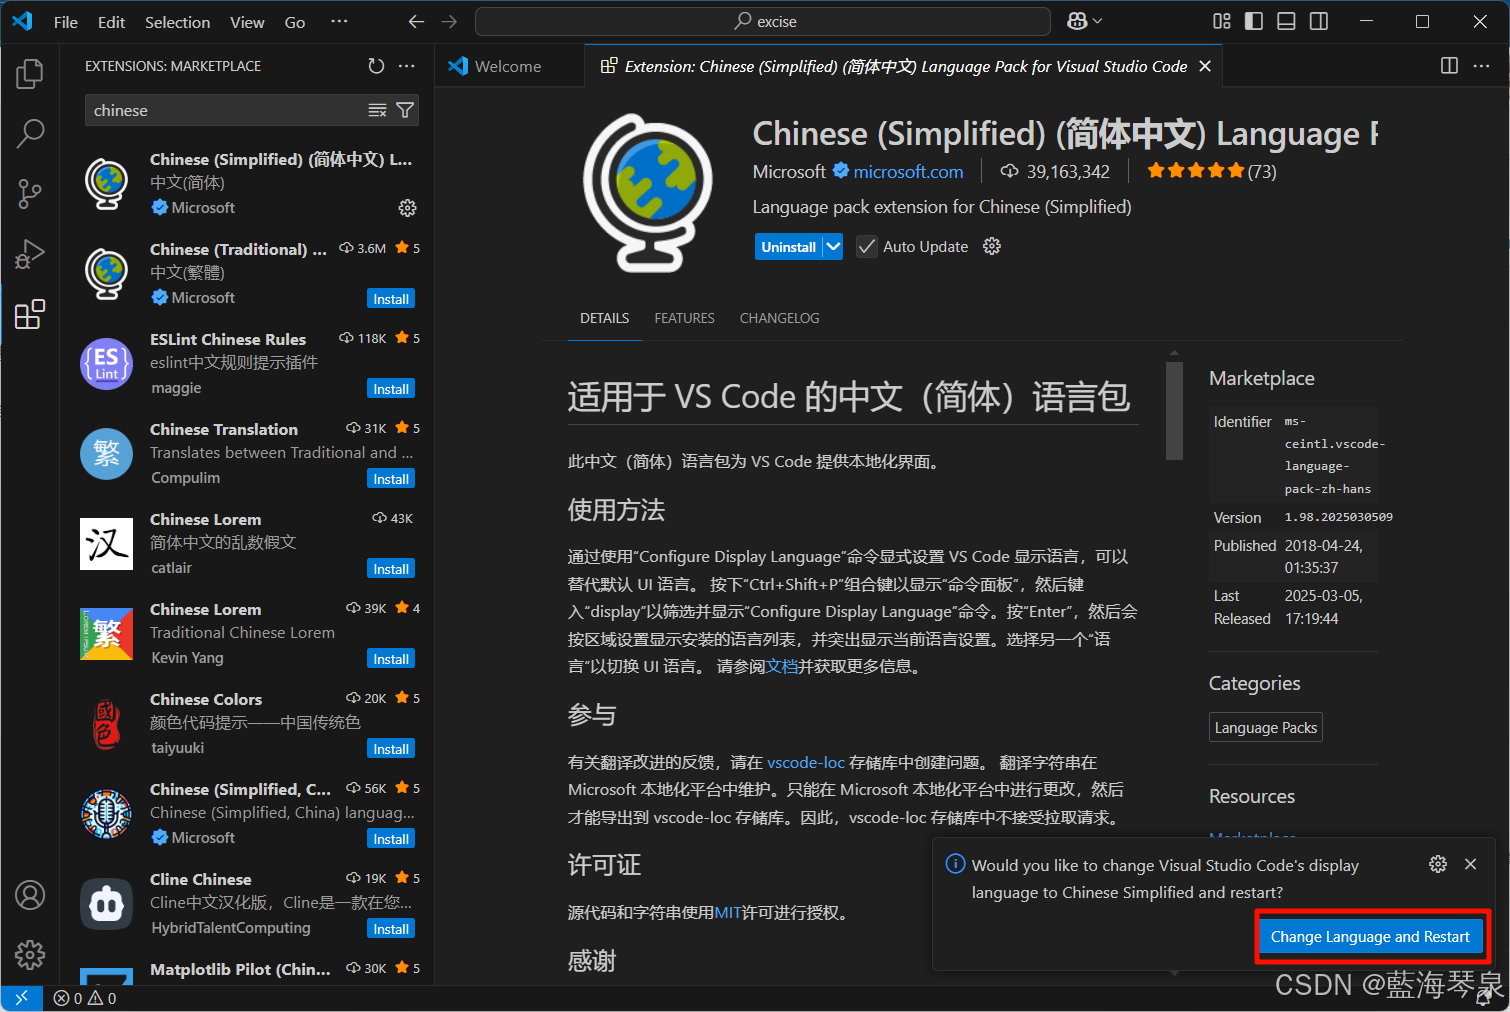This screenshot has width=1510, height=1012.
Task: Refresh the extensions marketplace list
Action: point(376,66)
